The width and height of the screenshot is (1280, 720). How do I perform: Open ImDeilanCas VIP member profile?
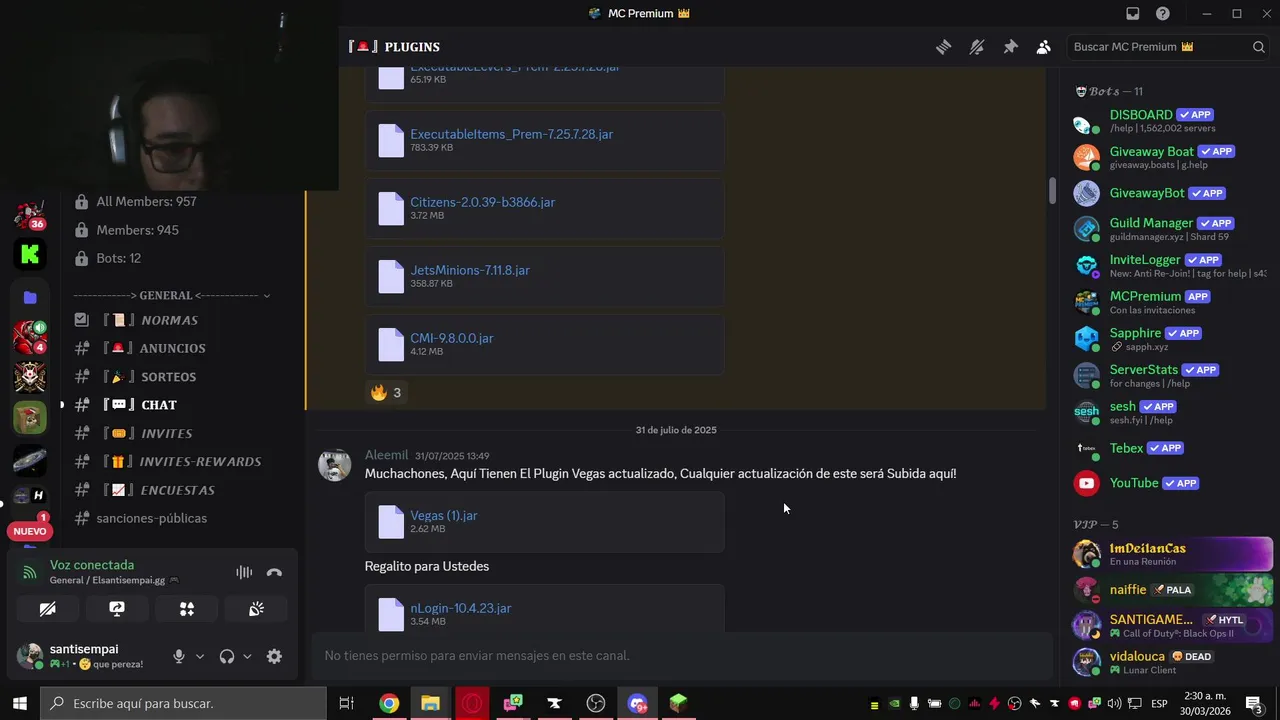(1172, 554)
